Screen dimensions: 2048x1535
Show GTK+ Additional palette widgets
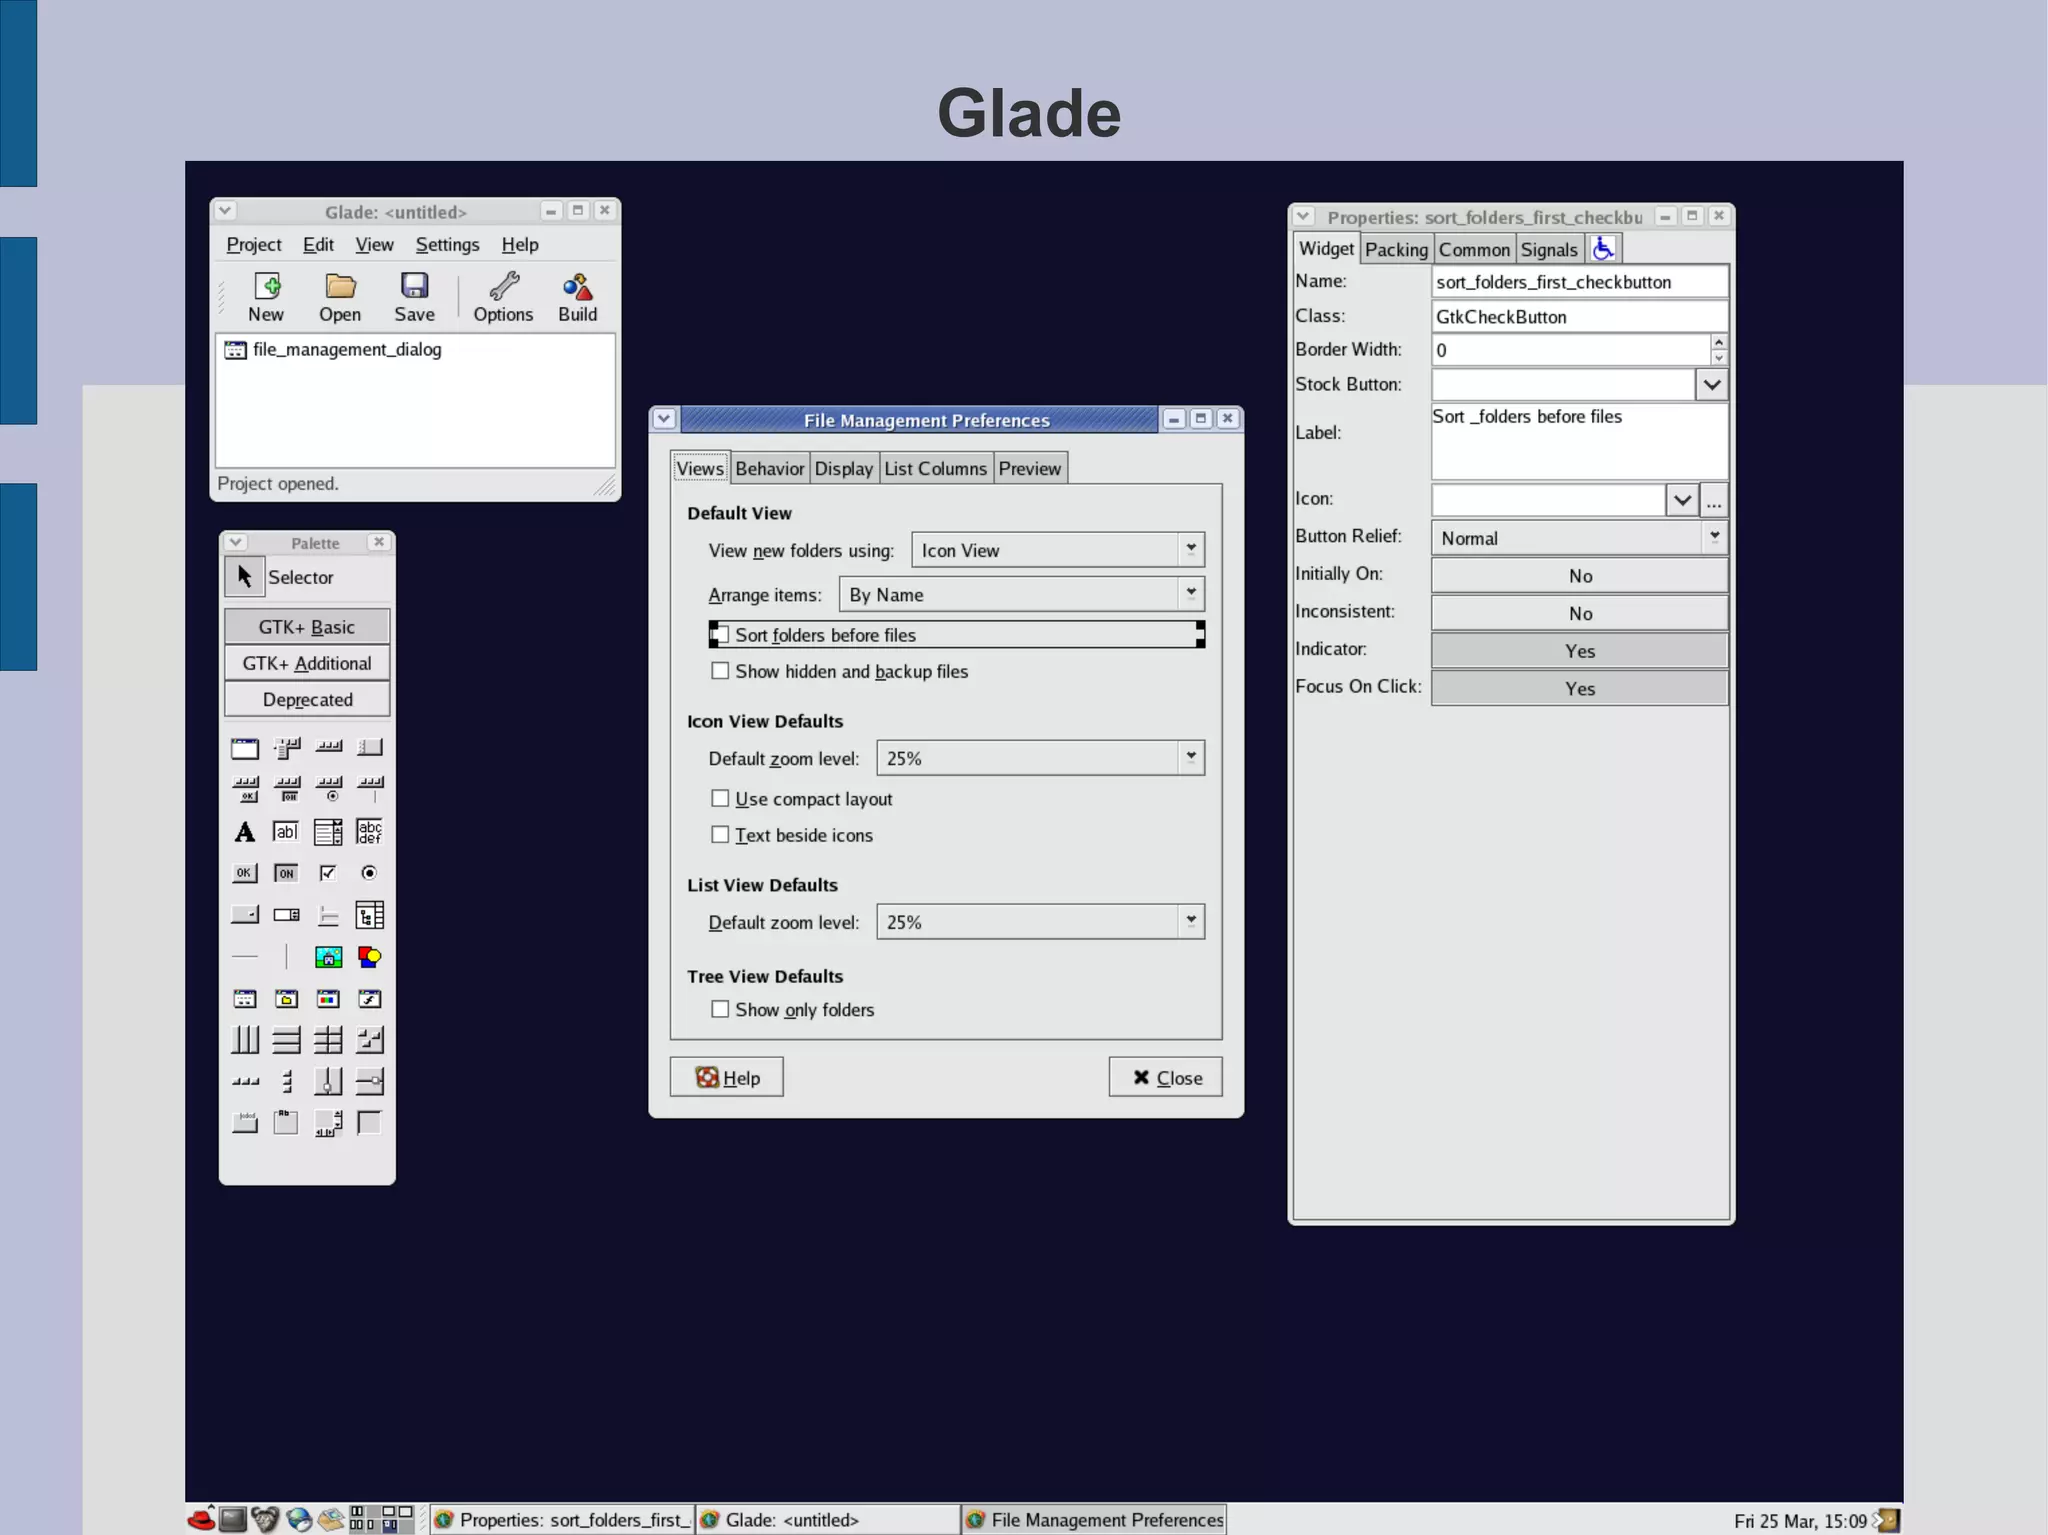pos(307,663)
